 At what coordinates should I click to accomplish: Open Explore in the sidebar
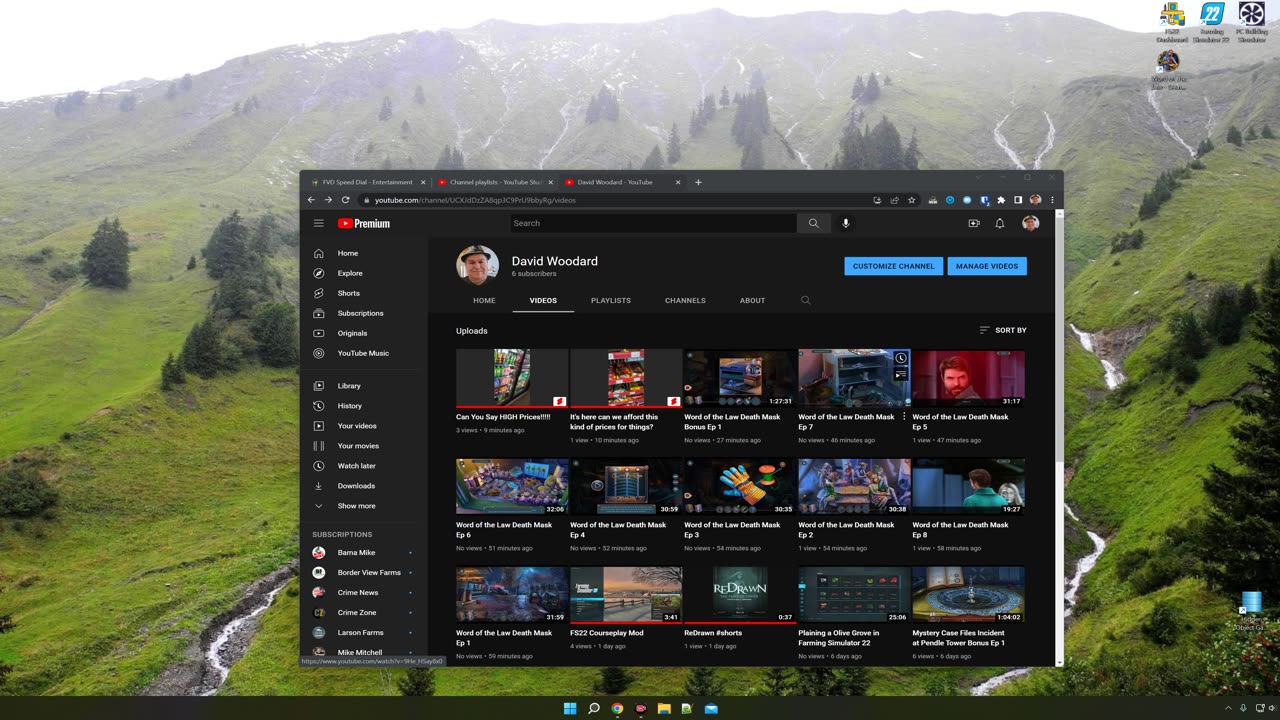(364, 273)
